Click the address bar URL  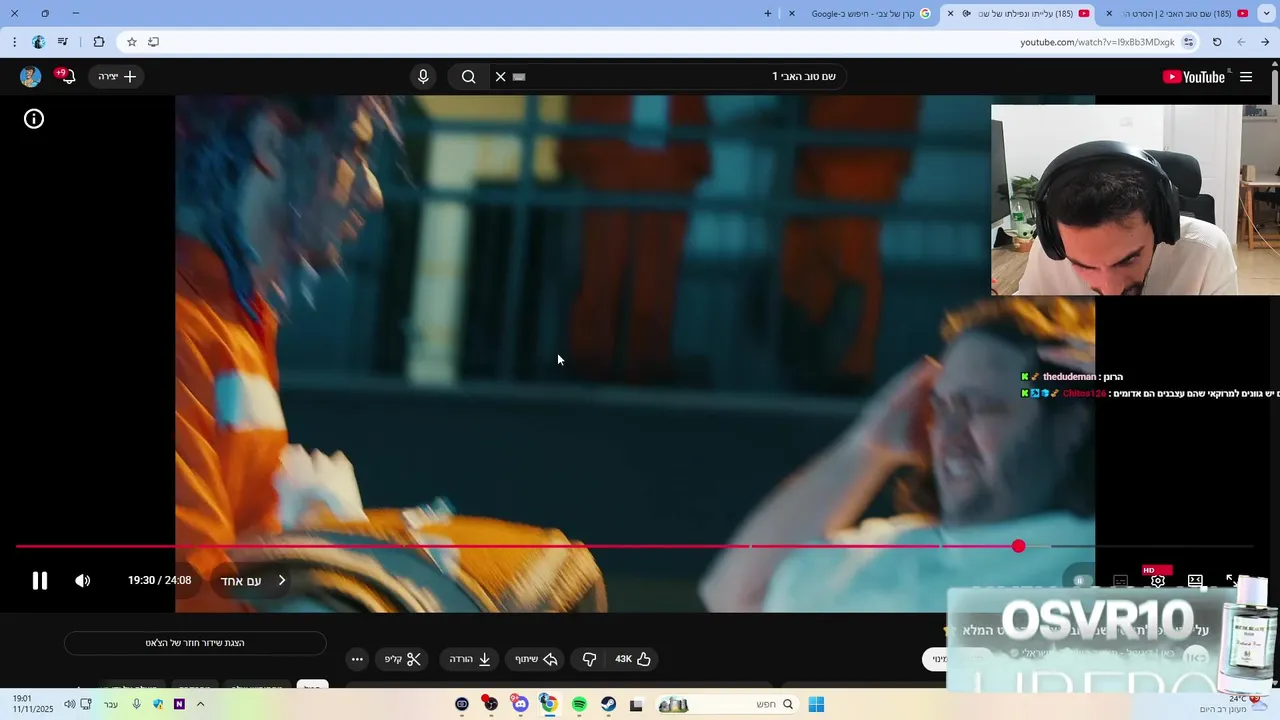(1097, 42)
